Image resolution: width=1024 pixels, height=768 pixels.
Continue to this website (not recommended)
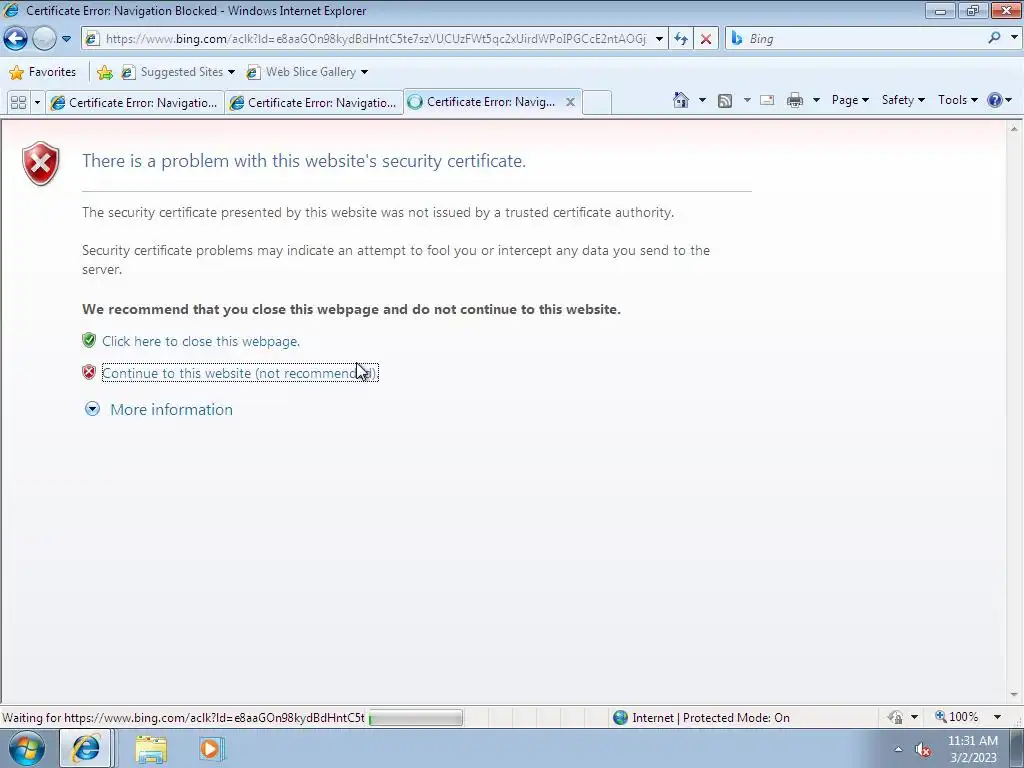tap(240, 373)
